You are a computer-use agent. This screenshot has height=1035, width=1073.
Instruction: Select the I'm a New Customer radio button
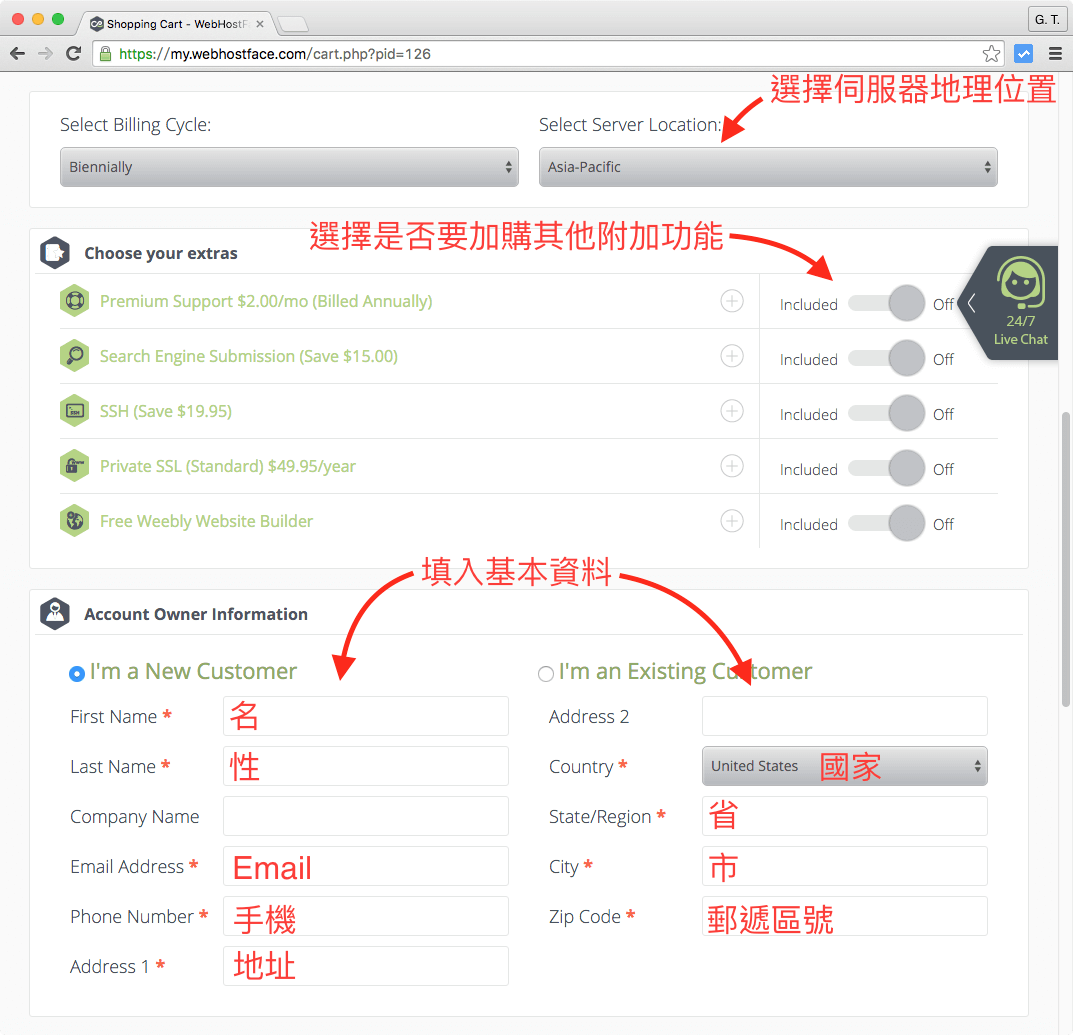click(77, 674)
